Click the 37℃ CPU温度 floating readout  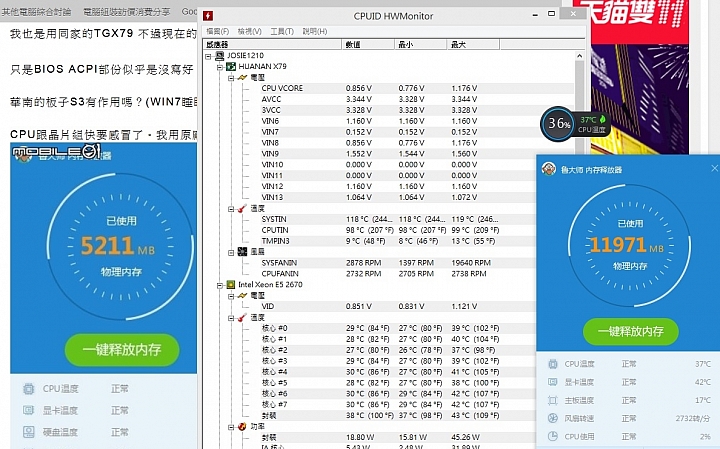tap(592, 124)
